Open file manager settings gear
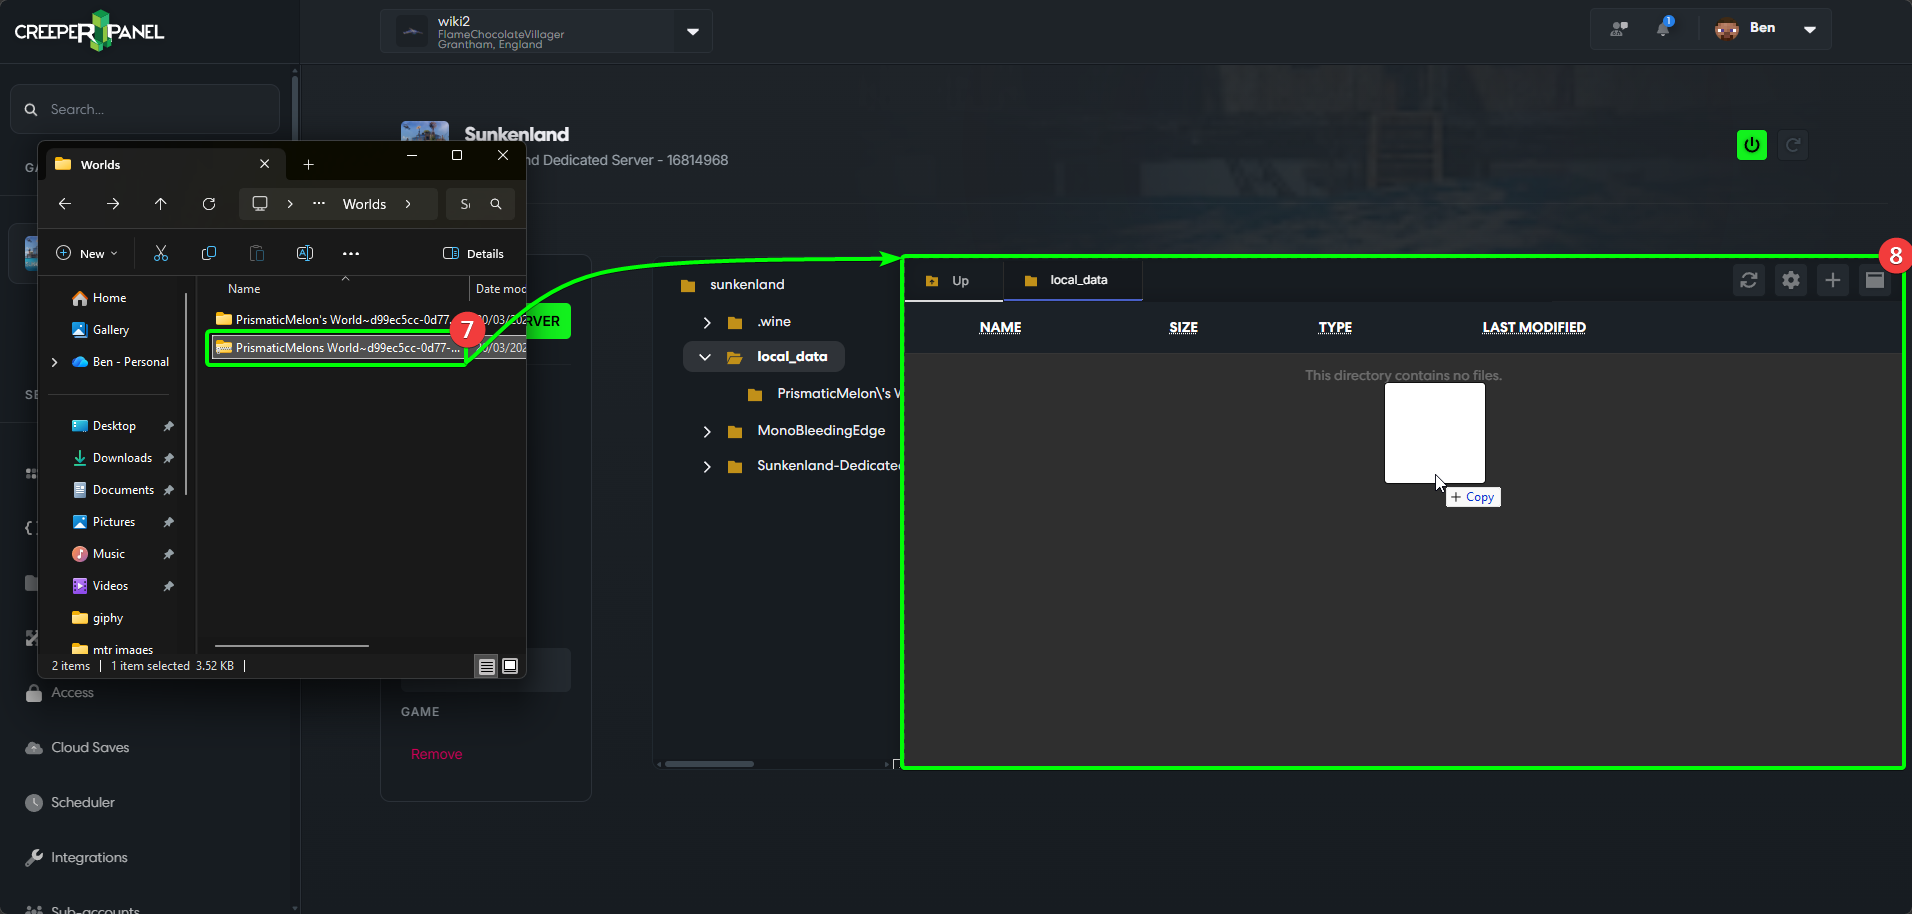Image resolution: width=1912 pixels, height=914 pixels. [1790, 281]
